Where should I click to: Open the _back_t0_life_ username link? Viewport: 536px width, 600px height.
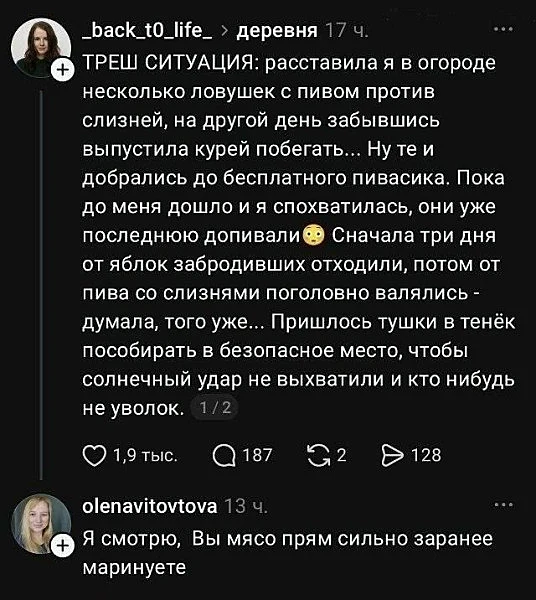coord(148,30)
